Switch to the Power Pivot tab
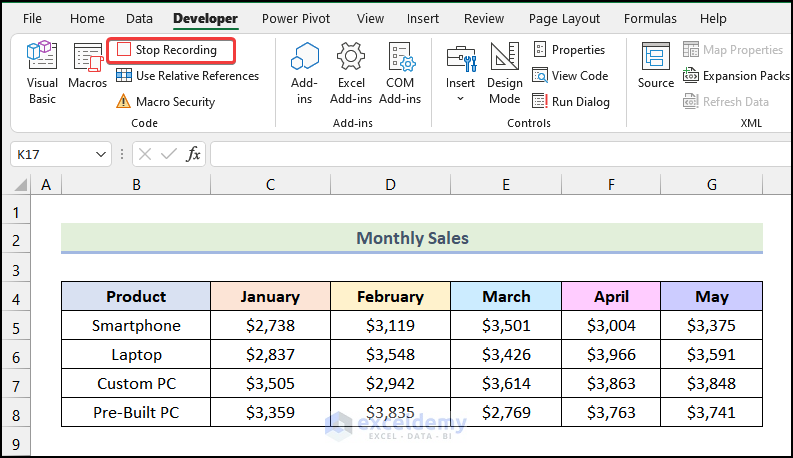 pyautogui.click(x=296, y=18)
